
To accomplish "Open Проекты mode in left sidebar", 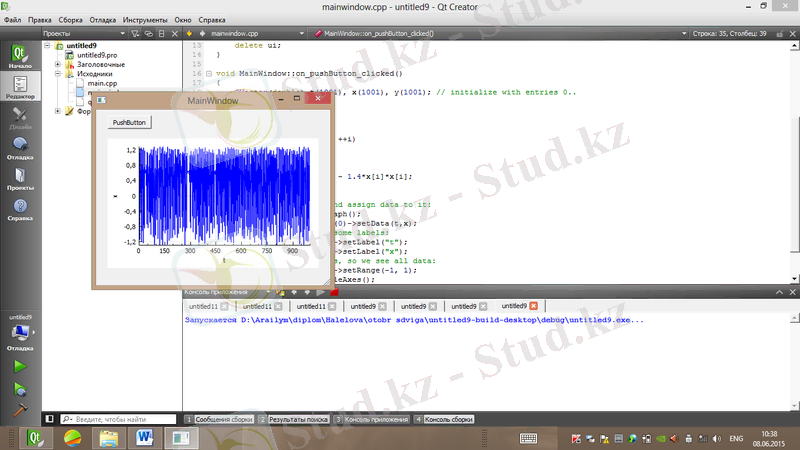I will click(x=19, y=178).
